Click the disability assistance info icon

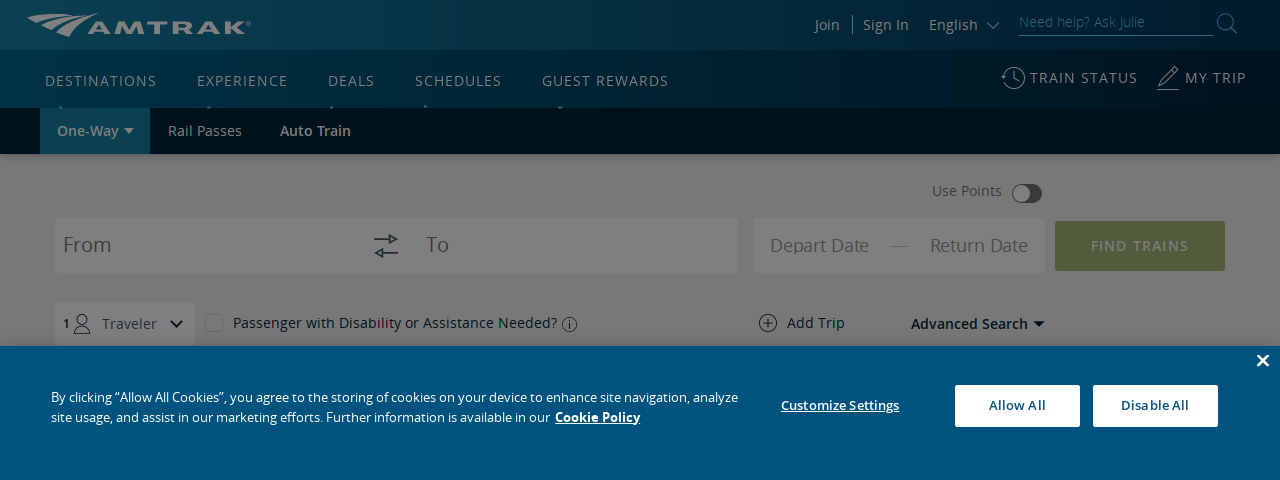(x=570, y=324)
